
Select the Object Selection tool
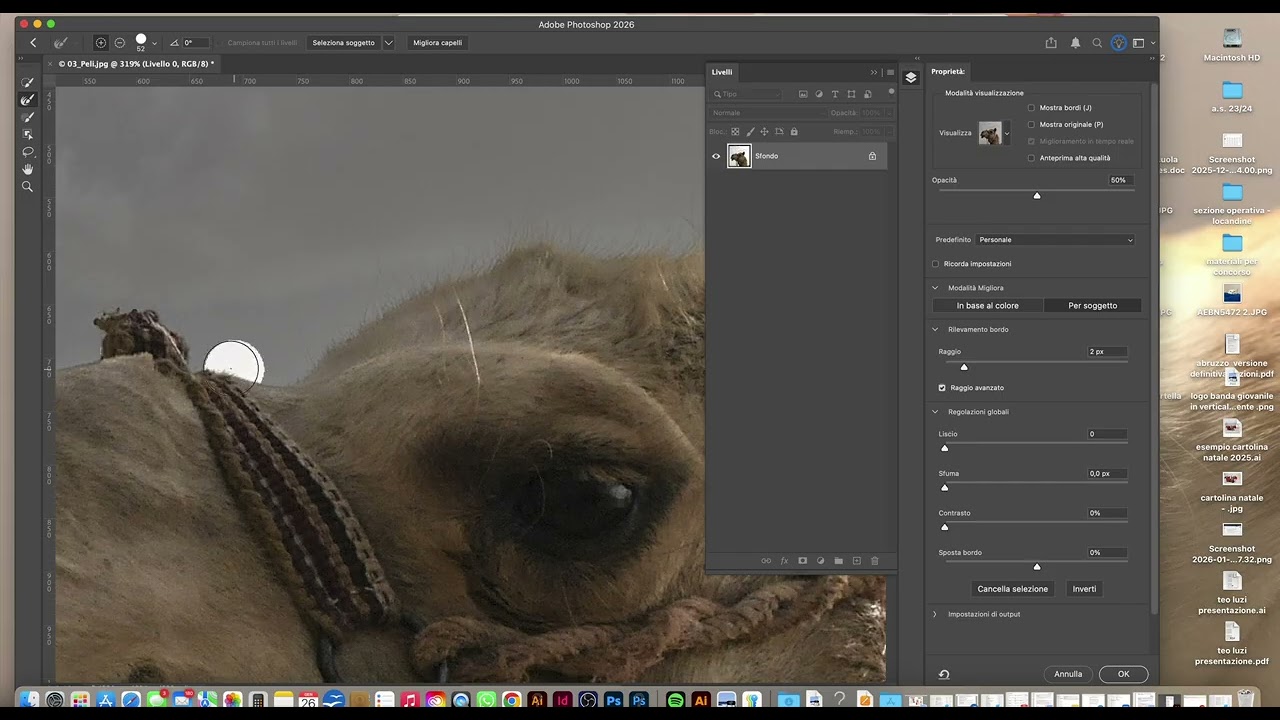[x=28, y=134]
